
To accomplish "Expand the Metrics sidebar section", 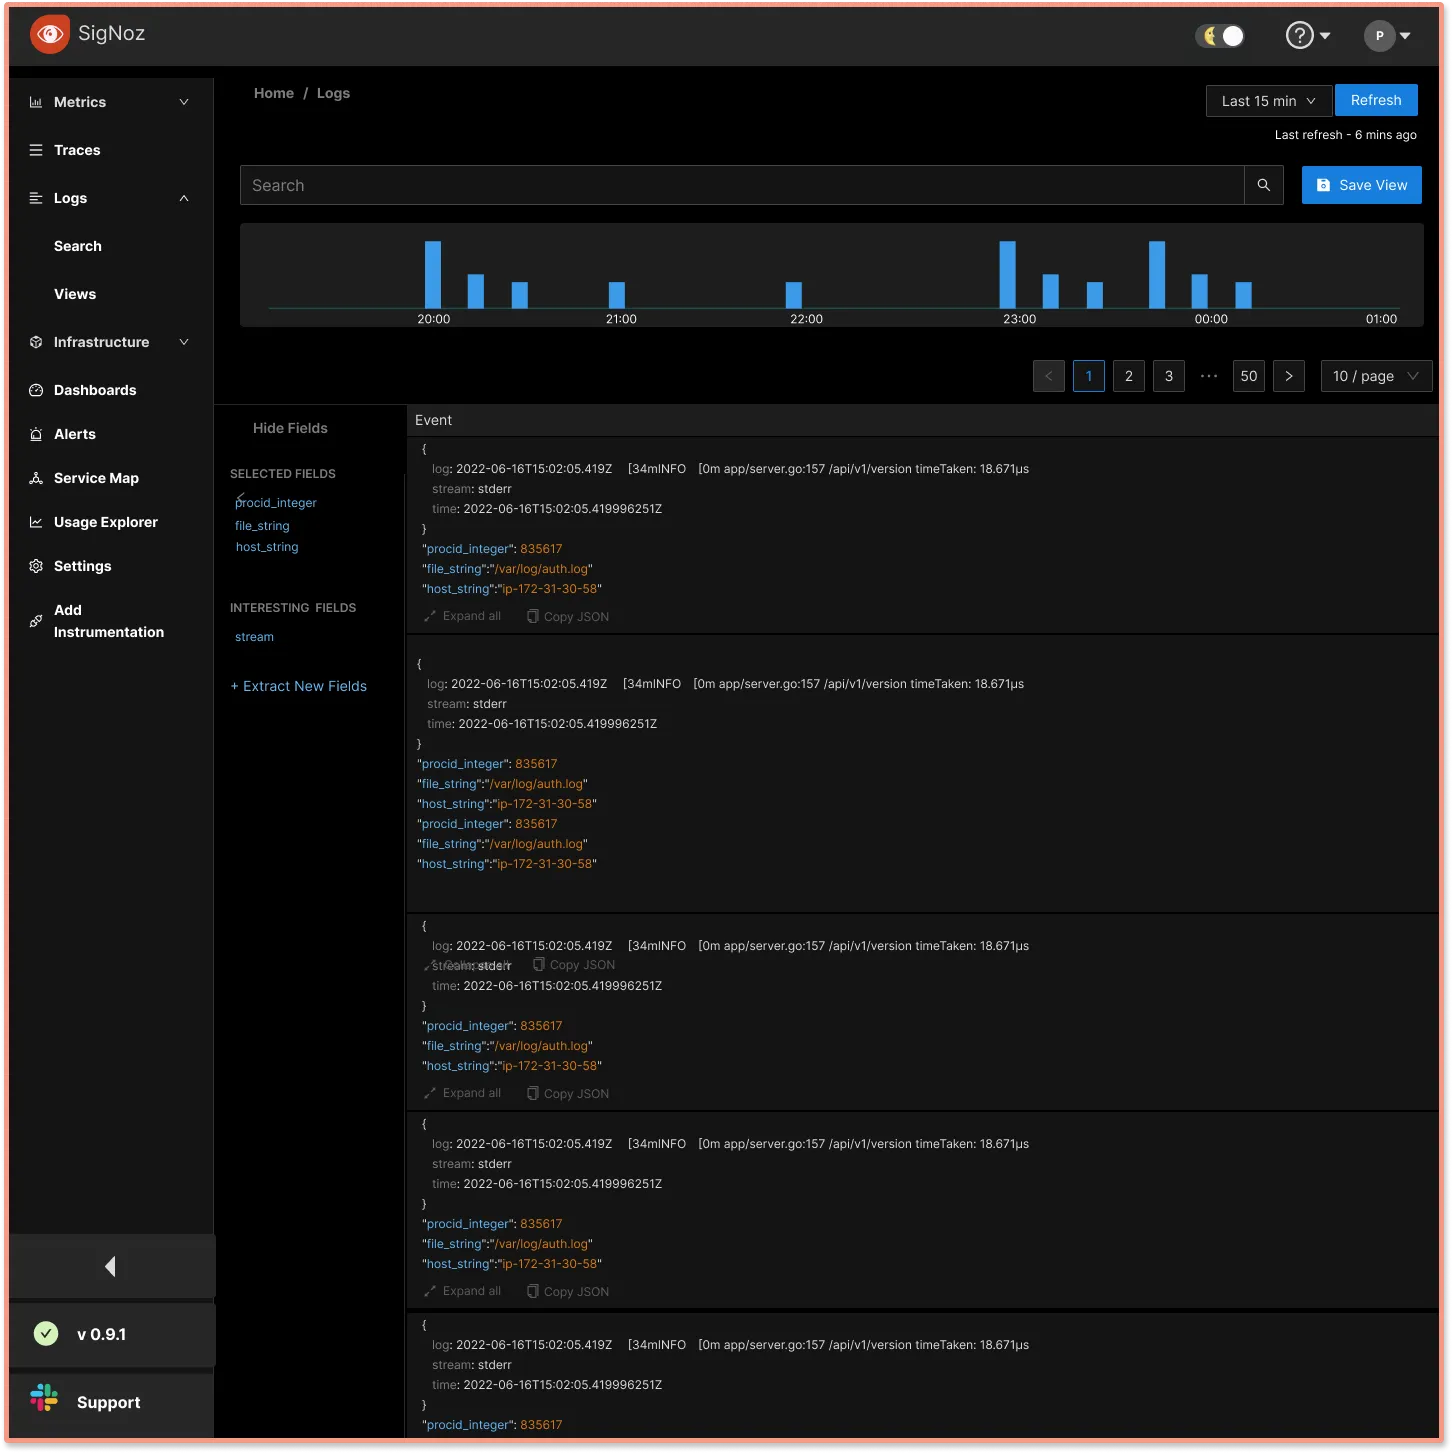I will click(108, 102).
